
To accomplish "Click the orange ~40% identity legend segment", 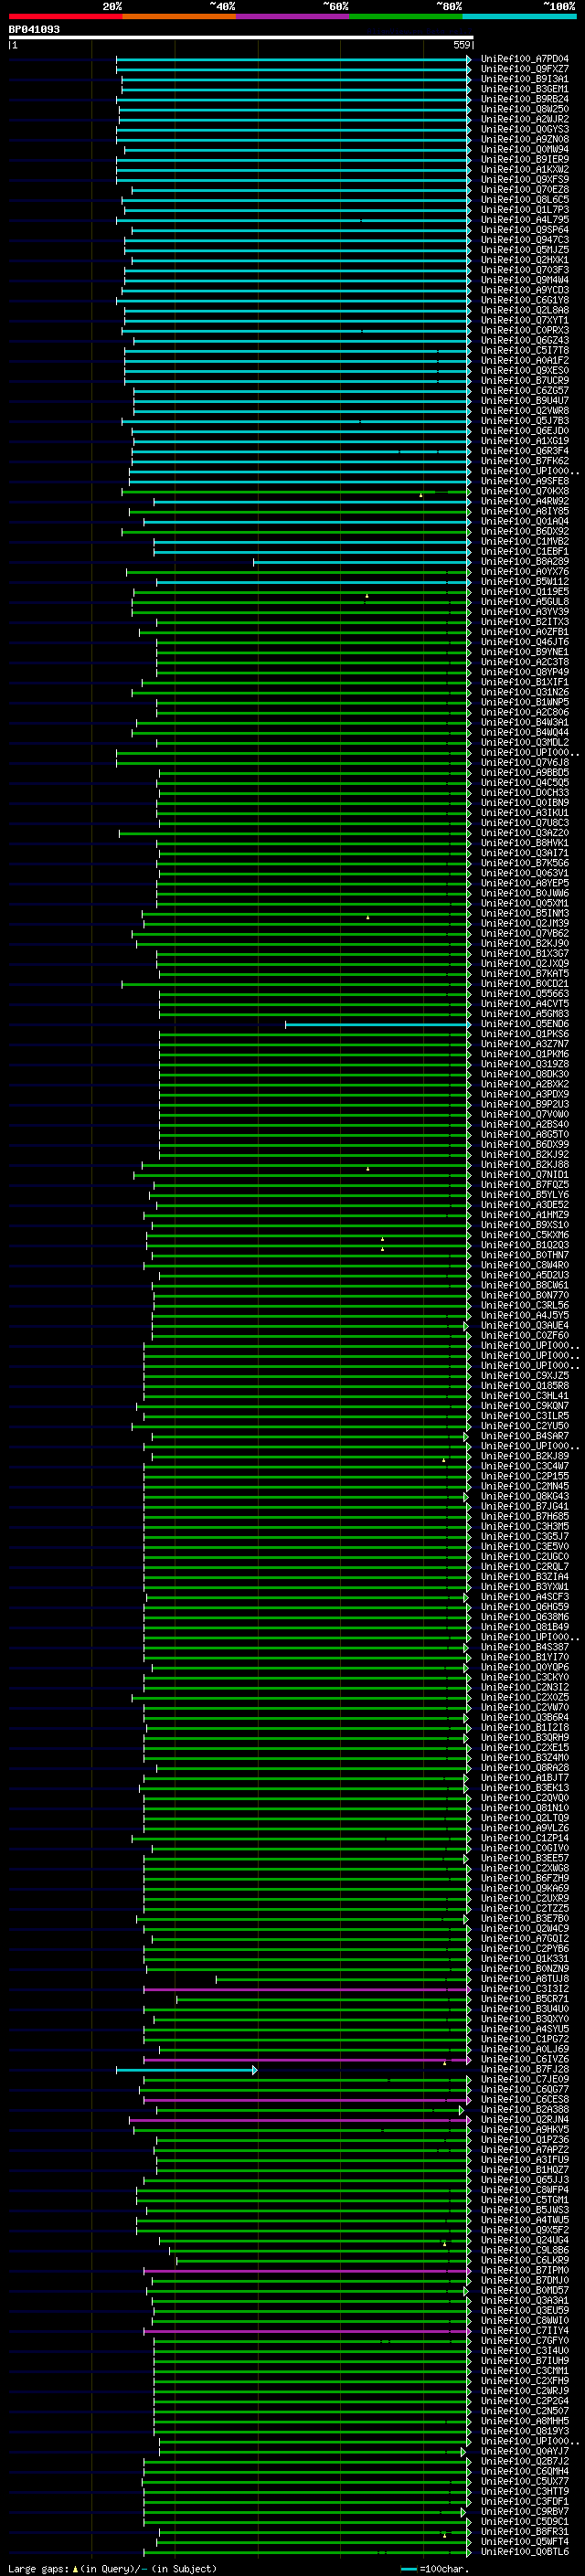I will click(179, 16).
